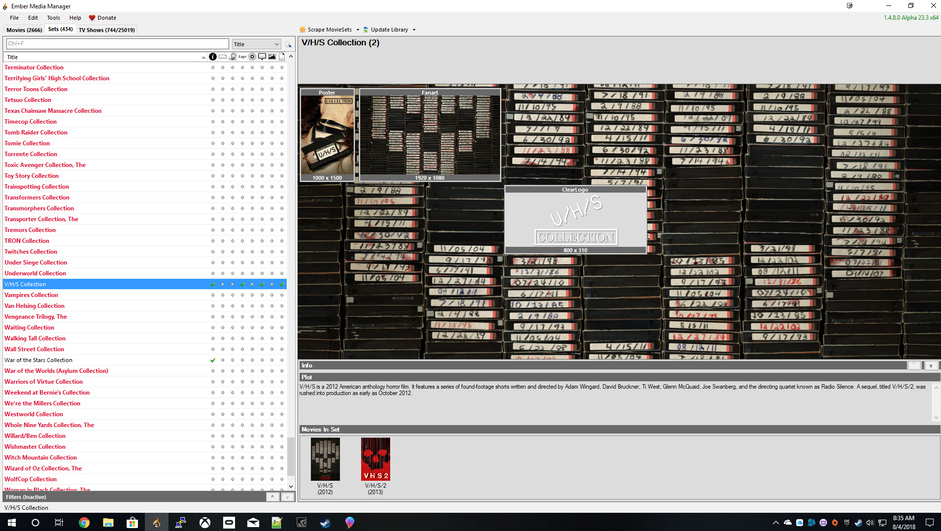This screenshot has width=941, height=531.
Task: Click the search magnifier icon beside the Title filter
Action: (x=289, y=45)
